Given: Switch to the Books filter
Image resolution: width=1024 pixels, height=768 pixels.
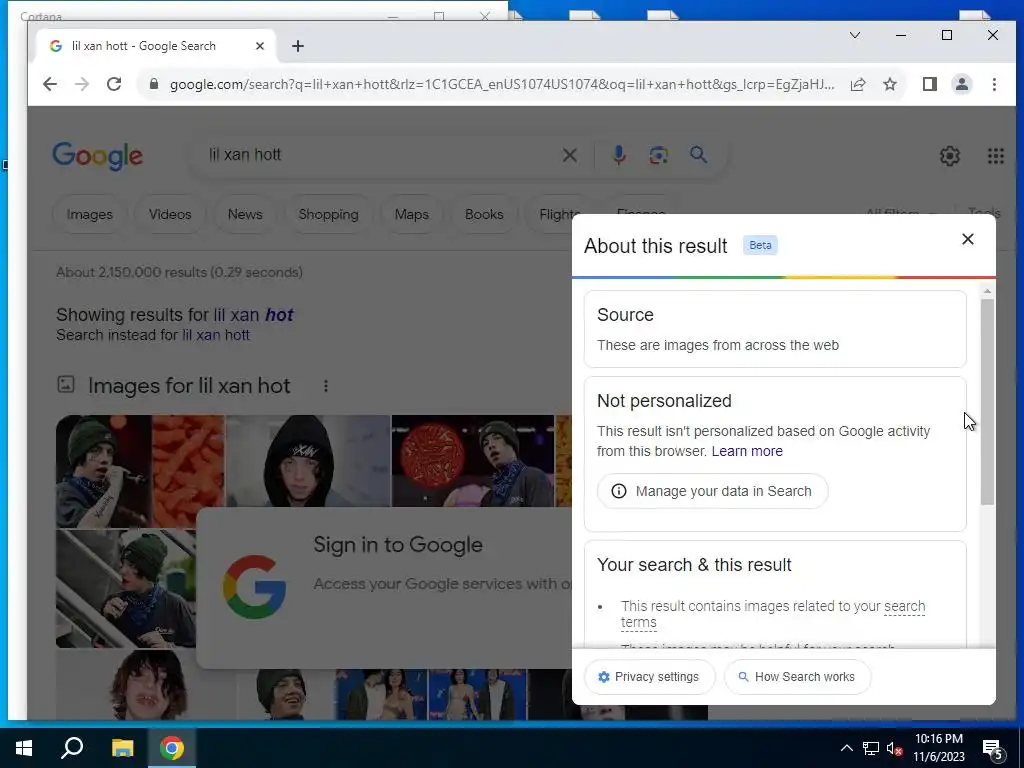Looking at the screenshot, I should pyautogui.click(x=484, y=214).
